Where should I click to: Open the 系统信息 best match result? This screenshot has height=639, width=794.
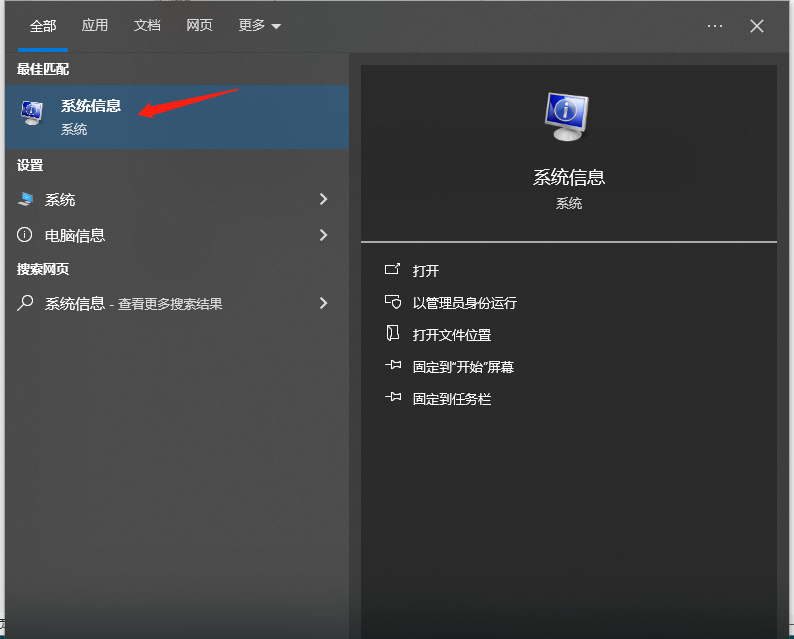[177, 117]
